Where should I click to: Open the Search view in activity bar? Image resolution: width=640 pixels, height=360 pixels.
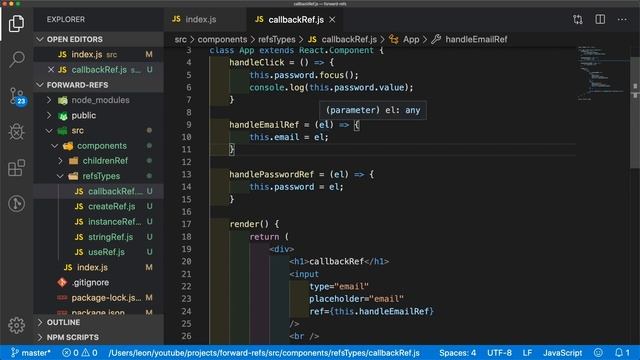[16, 60]
